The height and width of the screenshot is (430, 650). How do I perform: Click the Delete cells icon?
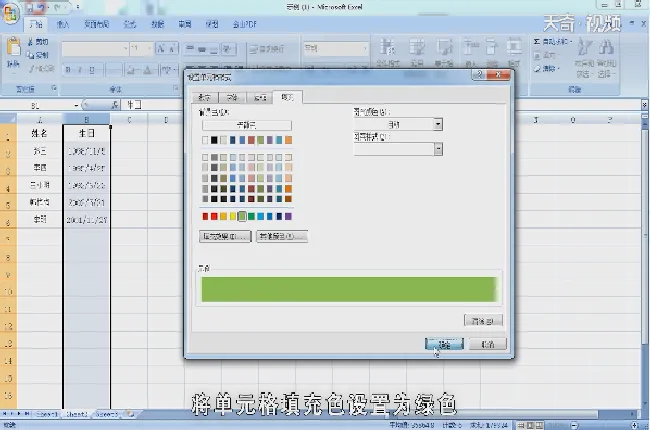click(492, 47)
